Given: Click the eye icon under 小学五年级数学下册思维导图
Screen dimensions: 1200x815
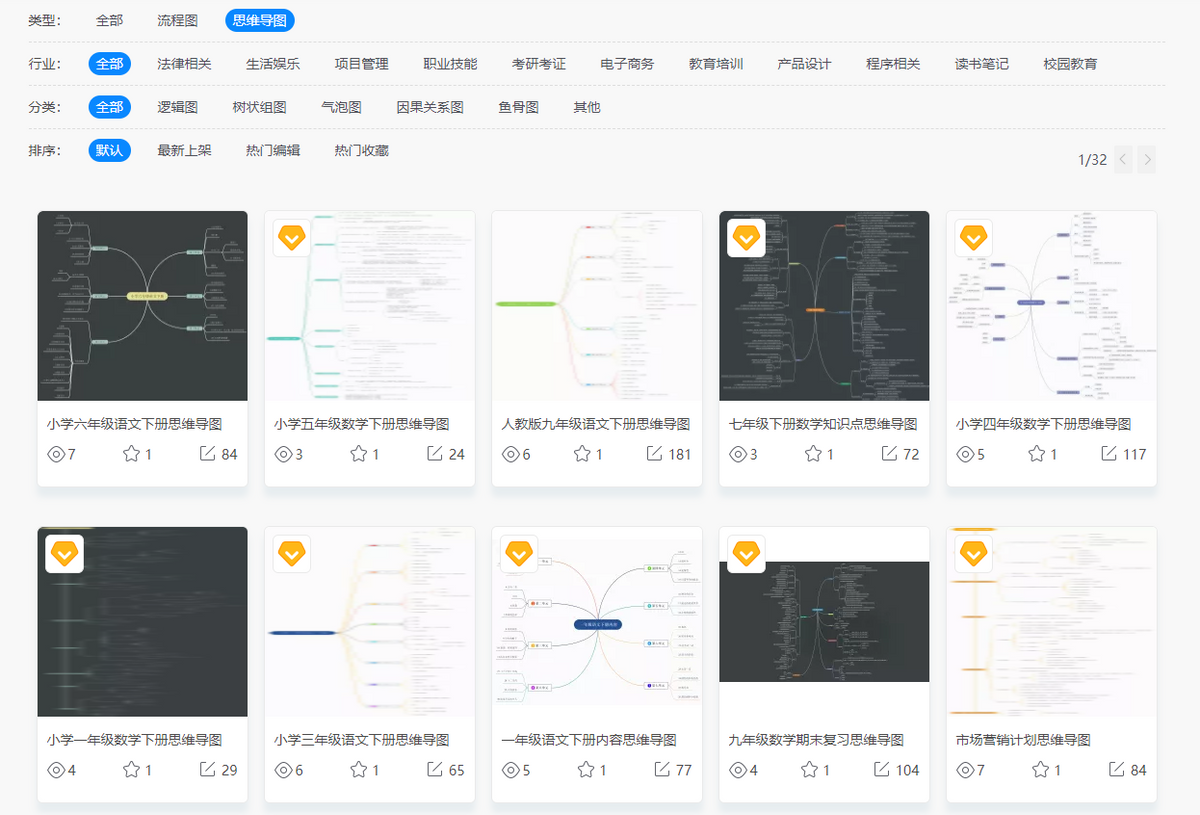Looking at the screenshot, I should click(x=282, y=453).
